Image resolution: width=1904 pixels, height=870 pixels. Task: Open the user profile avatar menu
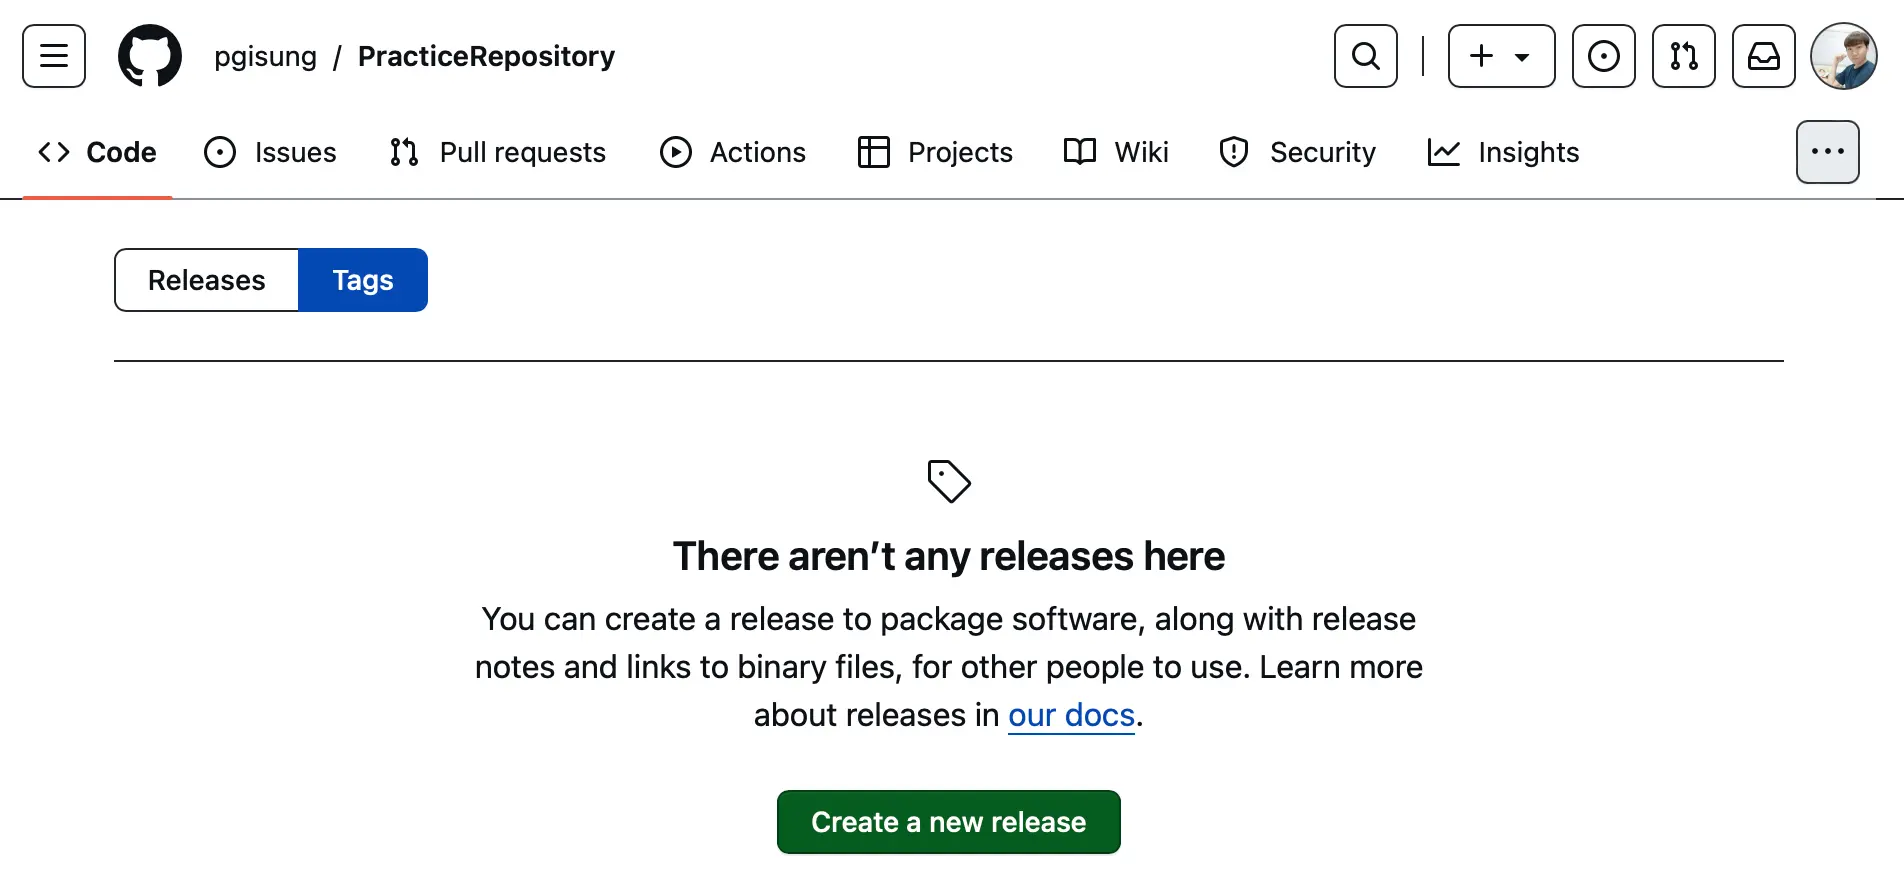click(1844, 56)
